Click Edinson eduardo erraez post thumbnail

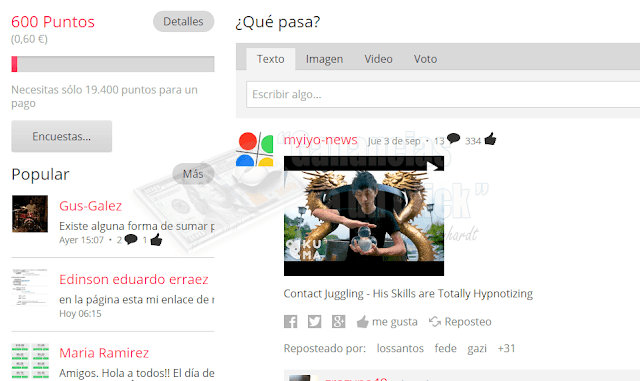pos(30,287)
